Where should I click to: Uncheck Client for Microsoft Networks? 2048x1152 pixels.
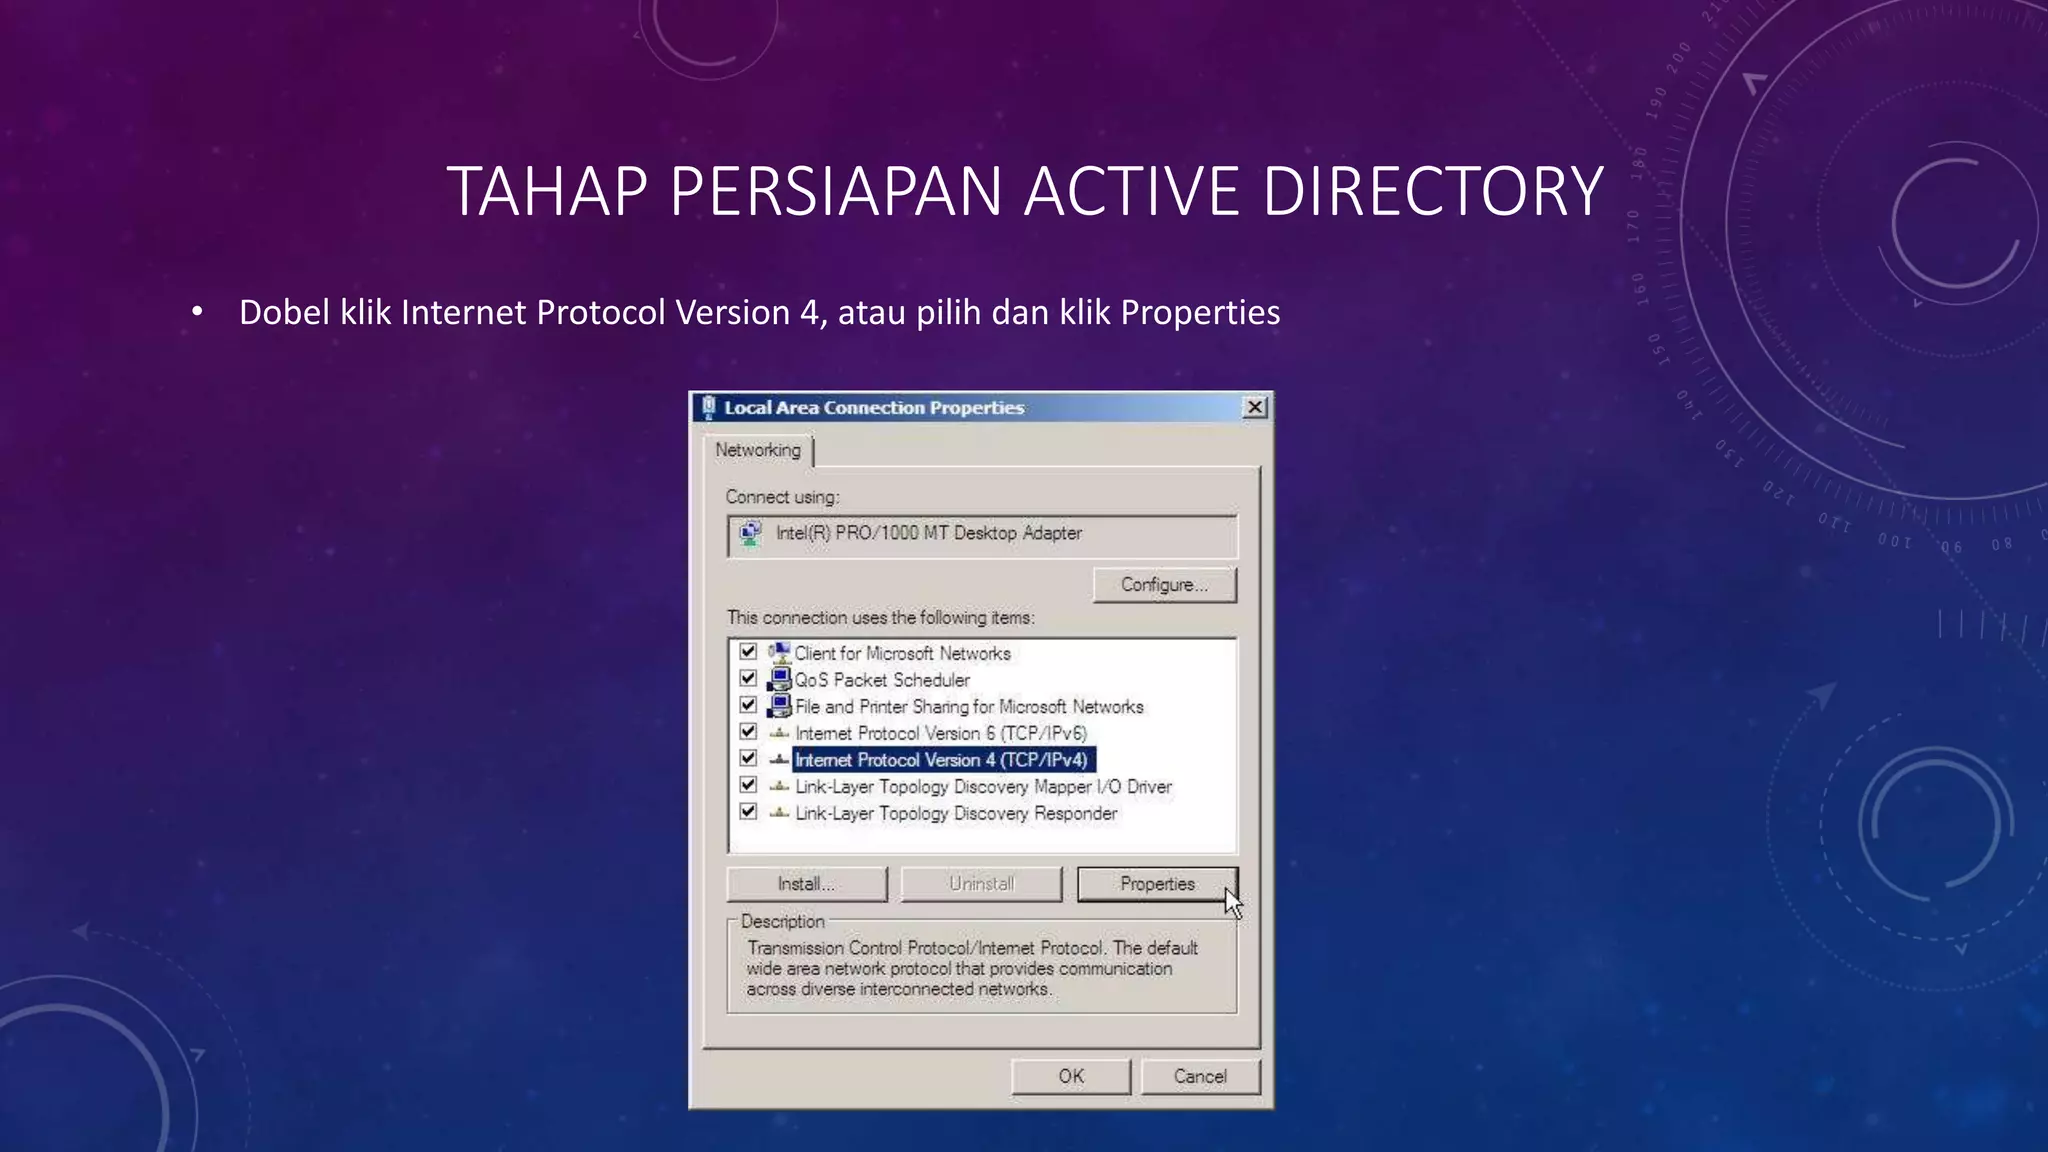pos(748,652)
